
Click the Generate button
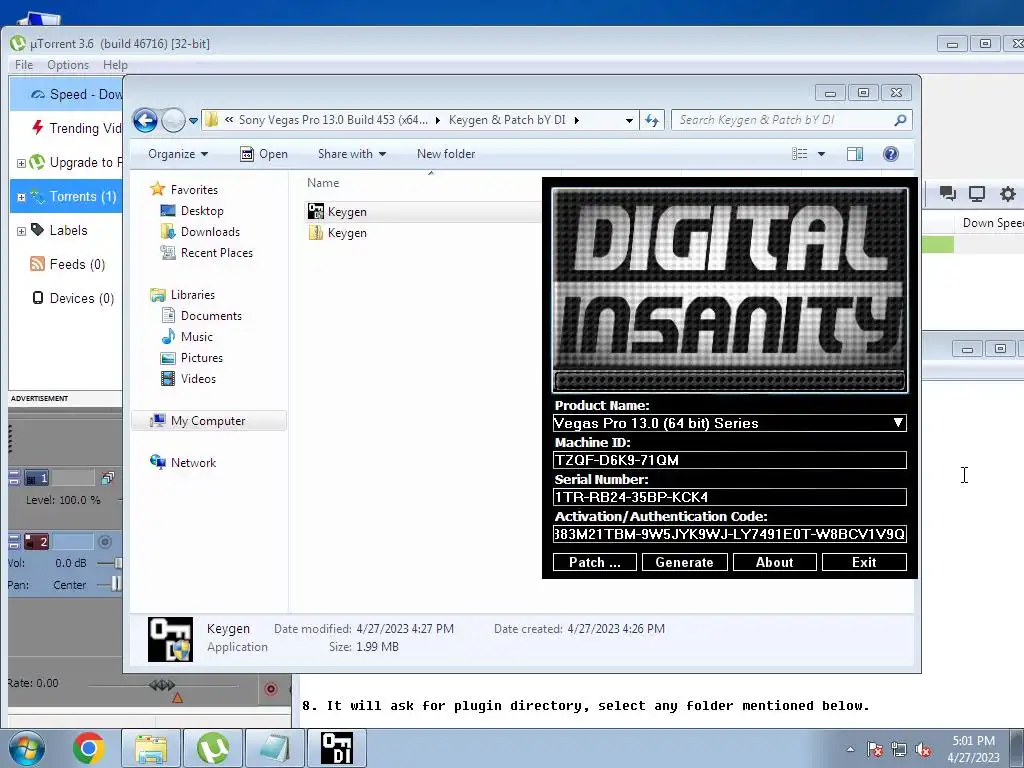point(684,562)
